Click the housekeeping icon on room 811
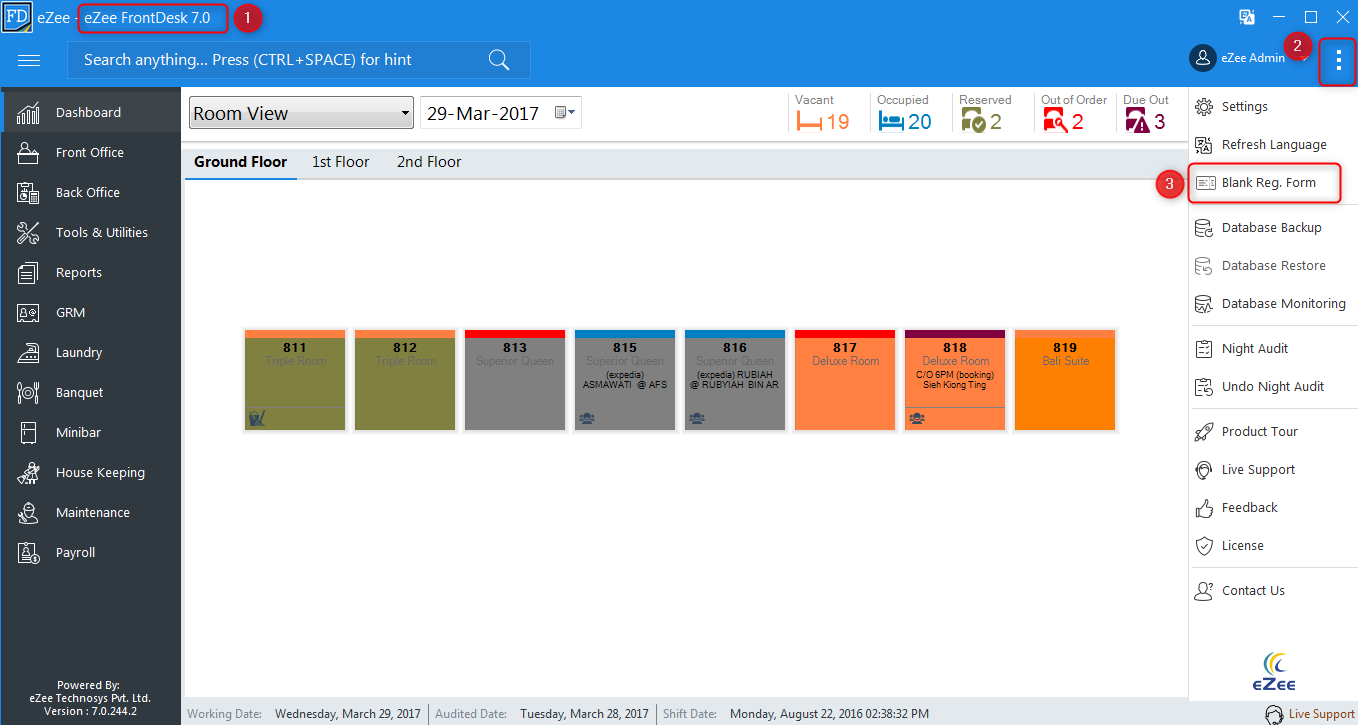The height and width of the screenshot is (725, 1358). point(257,418)
